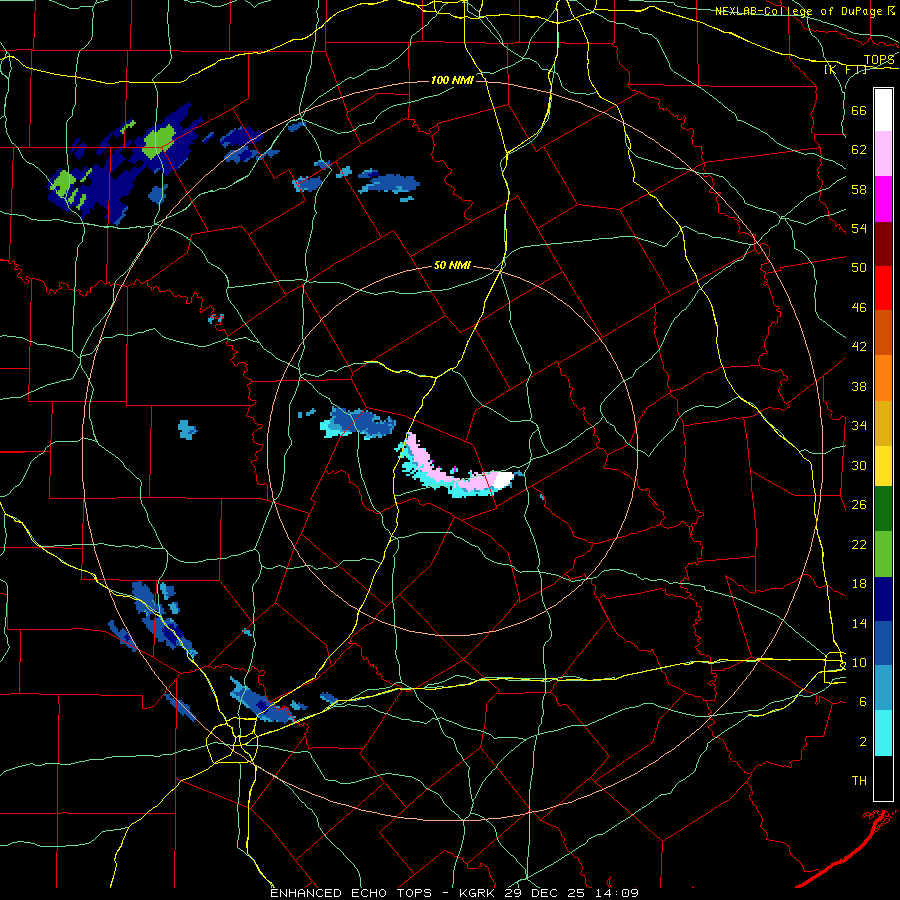Click legend value "26"
The width and height of the screenshot is (900, 900).
pyautogui.click(x=859, y=505)
